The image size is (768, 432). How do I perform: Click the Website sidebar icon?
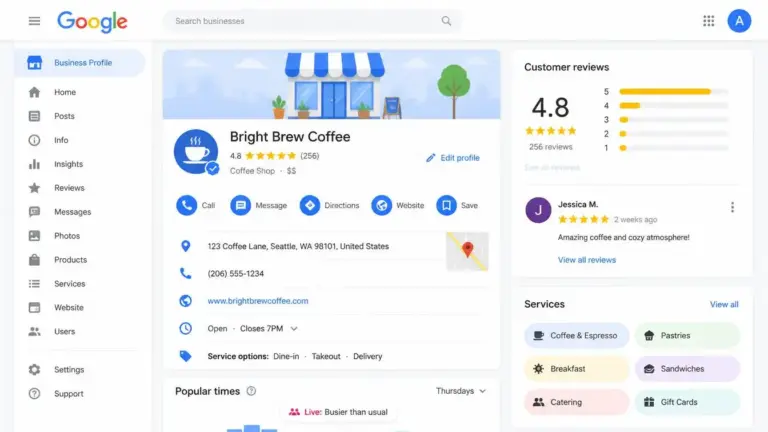[34, 308]
